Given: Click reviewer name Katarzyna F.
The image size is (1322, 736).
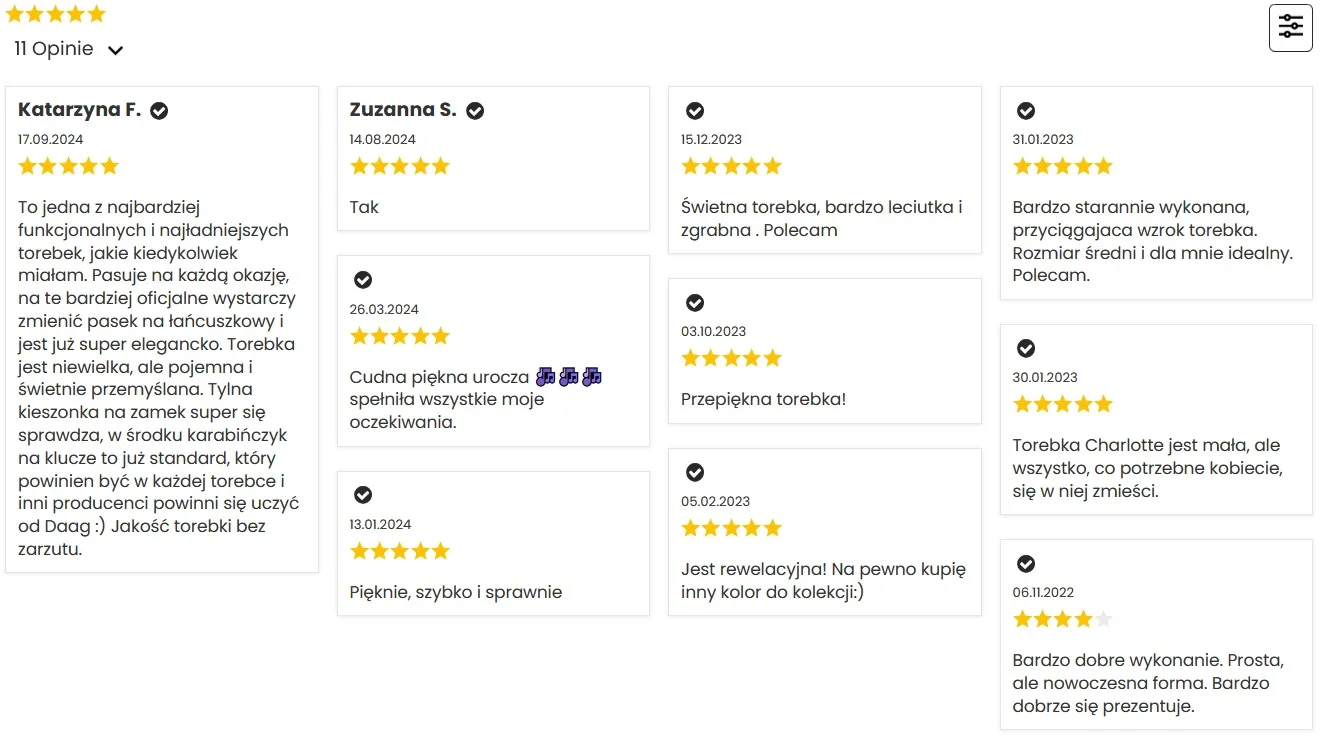Looking at the screenshot, I should (79, 110).
